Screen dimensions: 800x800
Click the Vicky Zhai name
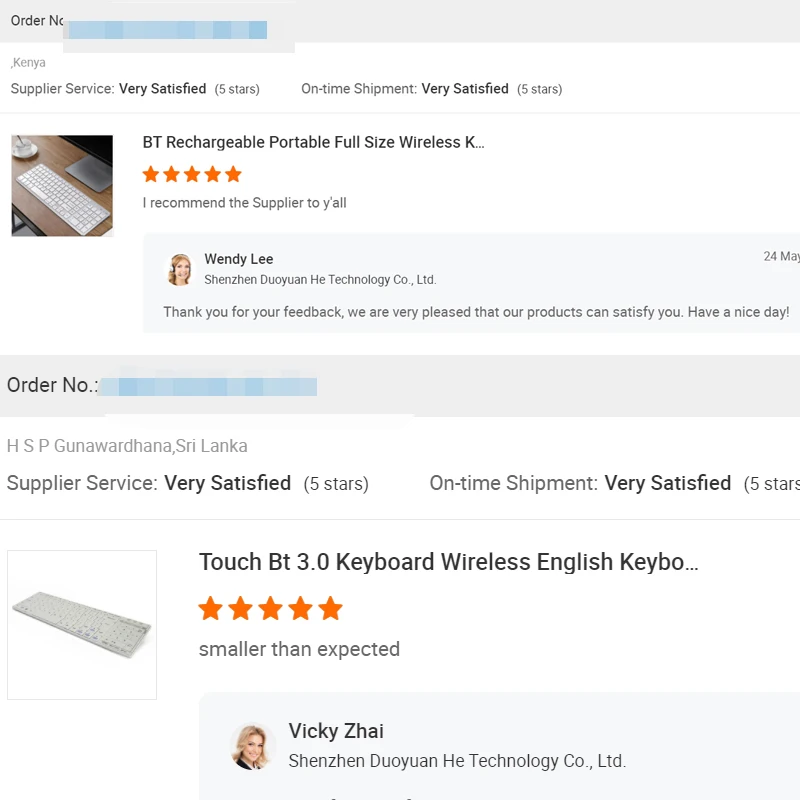coord(336,731)
